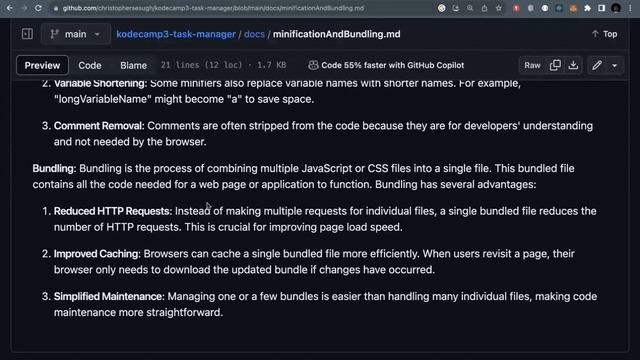Open the browser profile avatar
The width and height of the screenshot is (640, 360).
point(616,8)
